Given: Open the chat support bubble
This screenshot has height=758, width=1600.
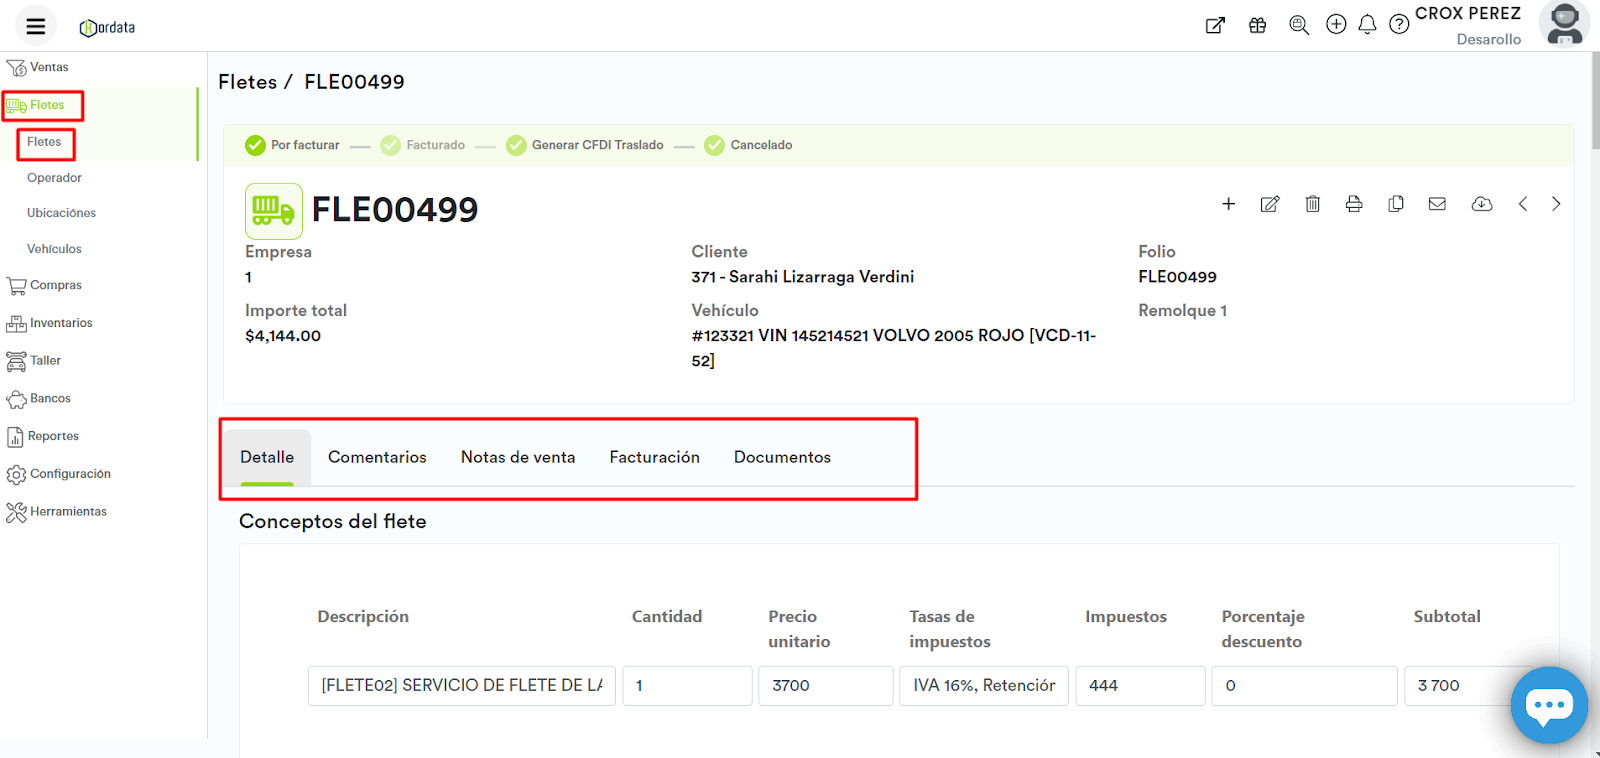Looking at the screenshot, I should coord(1548,706).
